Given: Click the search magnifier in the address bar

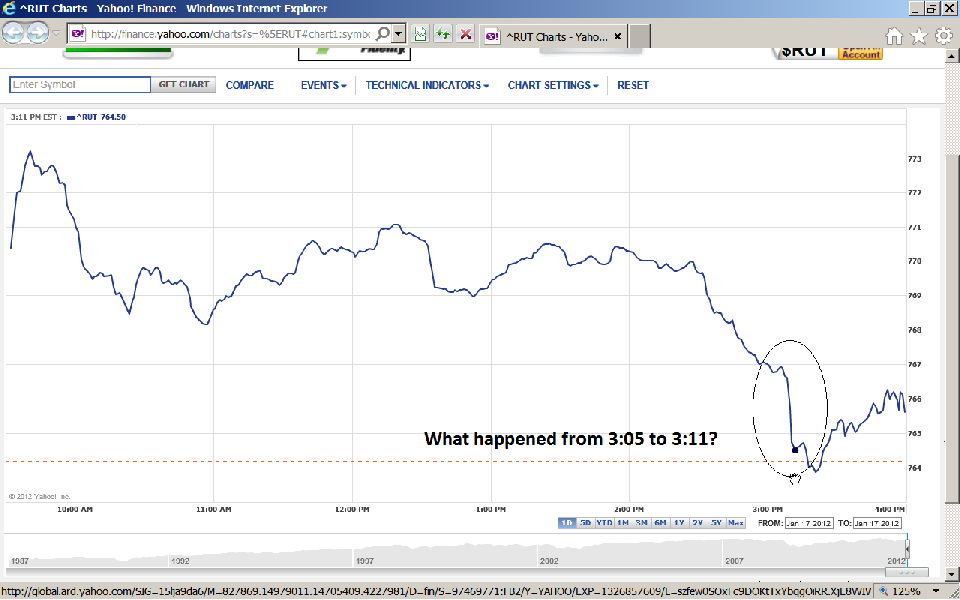Looking at the screenshot, I should pos(382,34).
